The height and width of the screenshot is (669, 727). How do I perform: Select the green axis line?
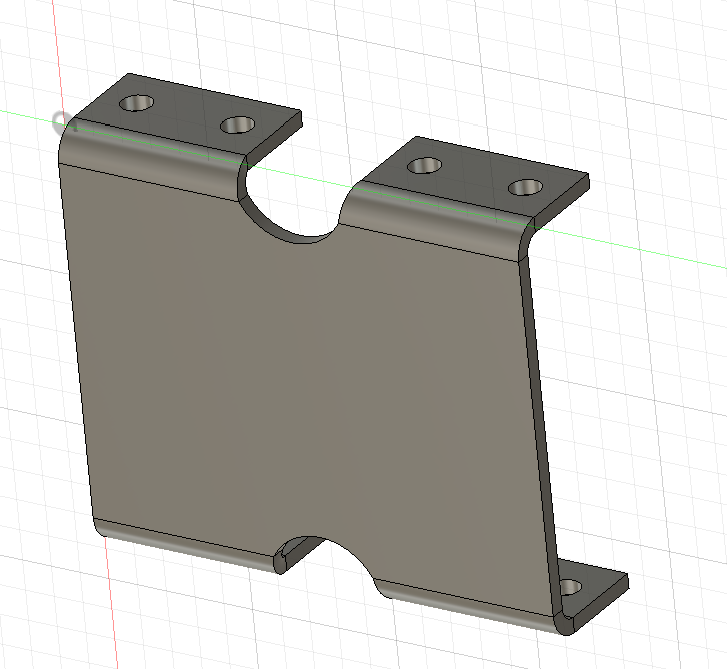click(640, 248)
